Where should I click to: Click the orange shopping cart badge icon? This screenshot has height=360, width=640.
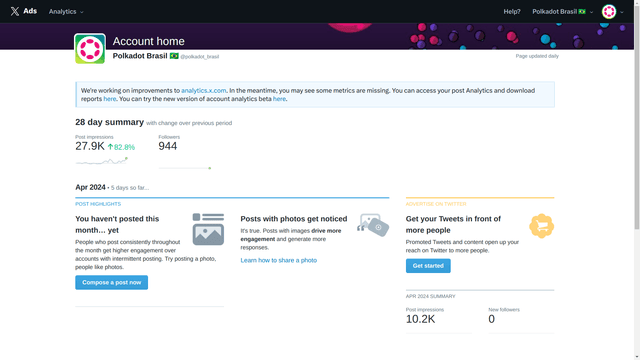pos(541,226)
